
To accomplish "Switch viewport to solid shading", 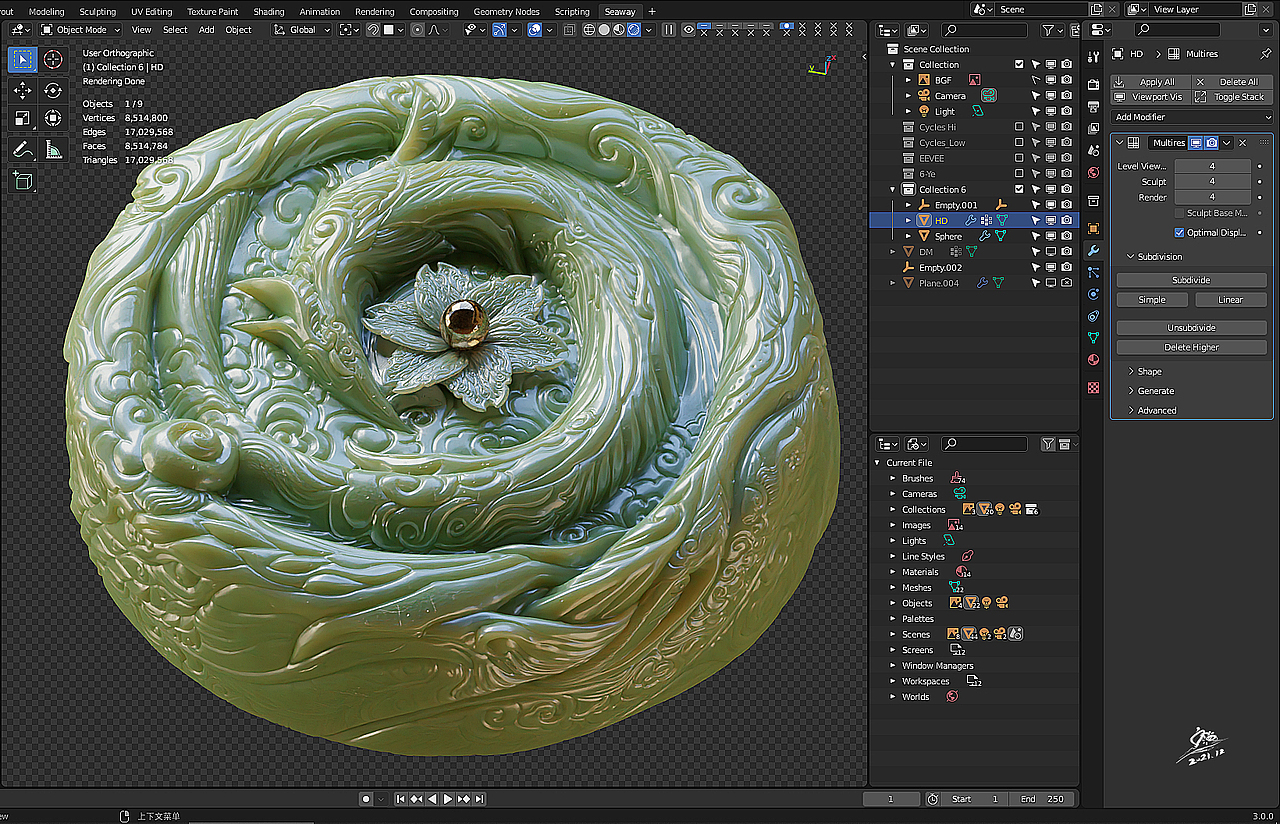I will click(604, 30).
